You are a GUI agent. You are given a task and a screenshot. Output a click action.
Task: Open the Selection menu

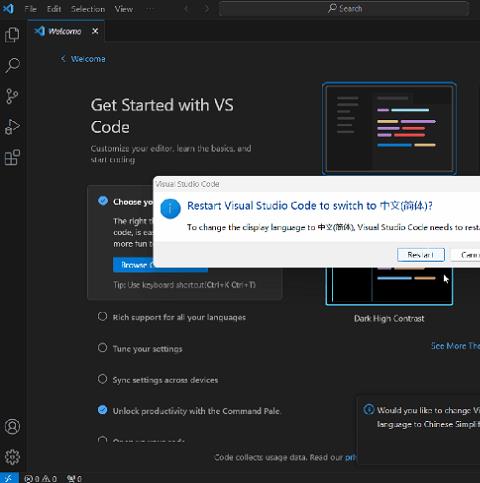tap(88, 9)
